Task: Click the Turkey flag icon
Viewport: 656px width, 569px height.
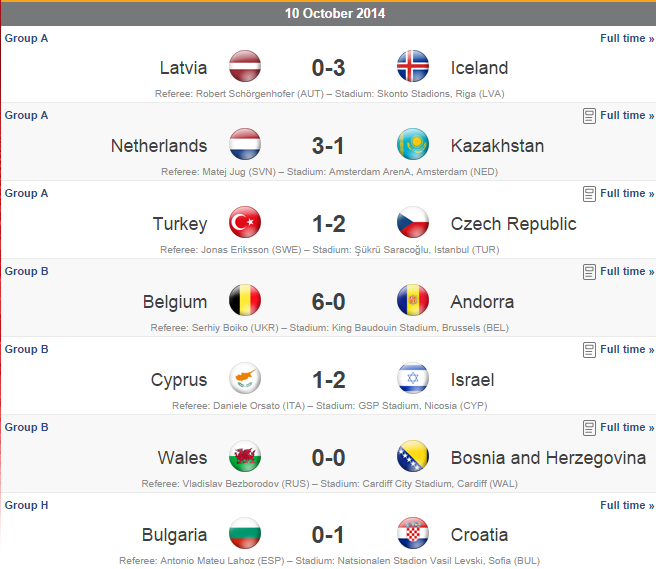Action: pyautogui.click(x=245, y=223)
